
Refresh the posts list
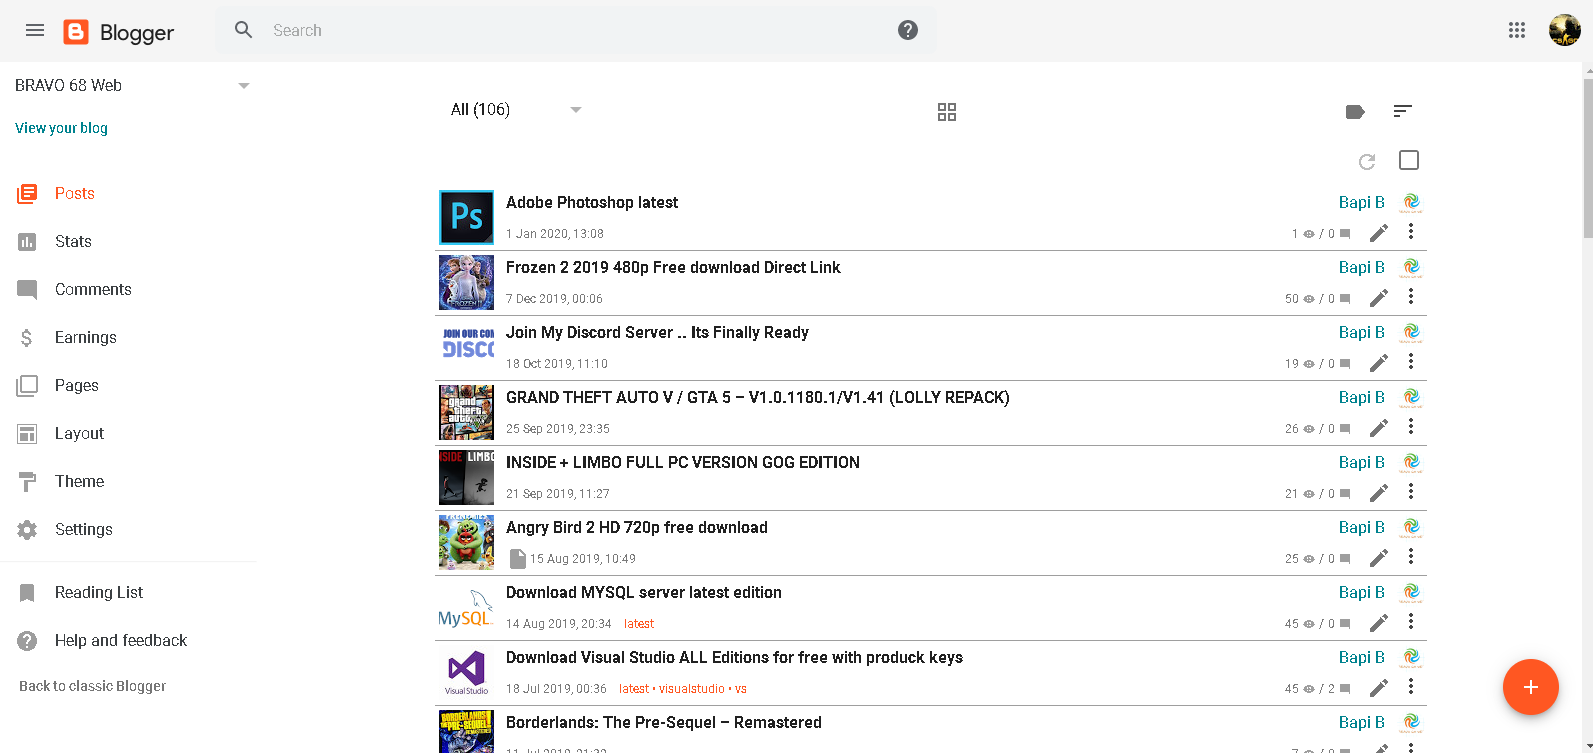tap(1367, 161)
